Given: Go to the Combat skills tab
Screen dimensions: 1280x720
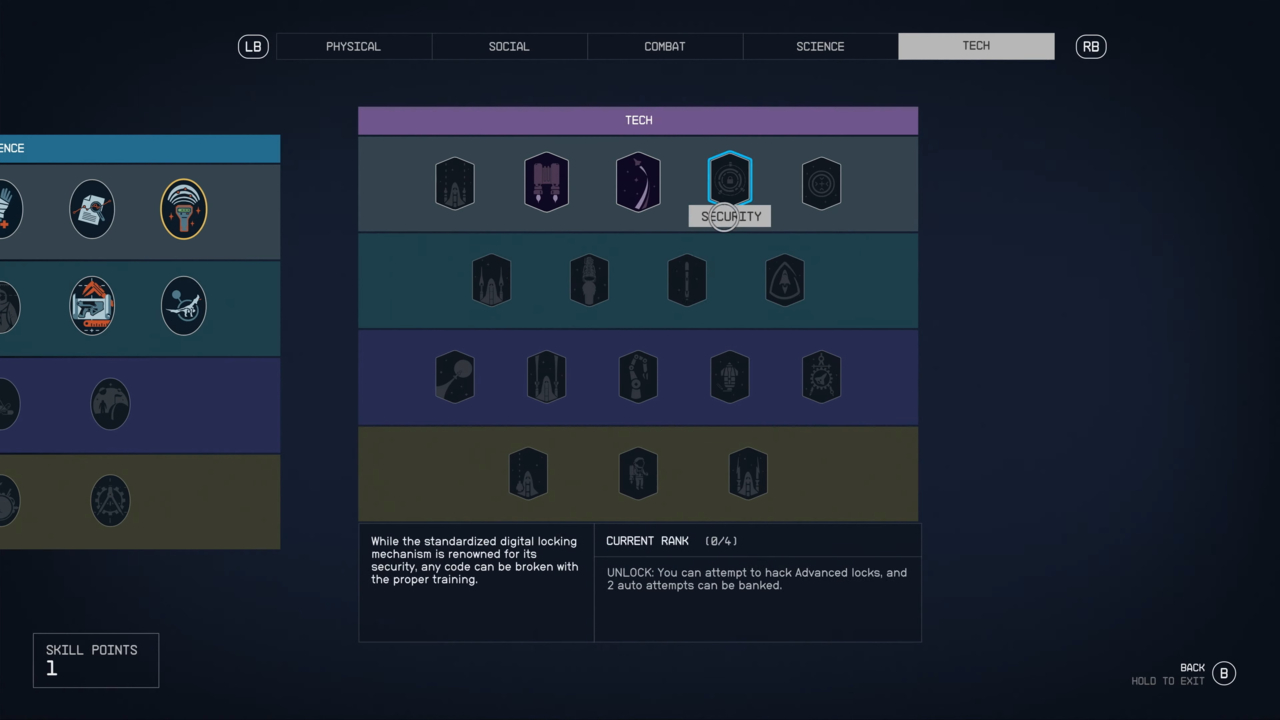Looking at the screenshot, I should pyautogui.click(x=665, y=46).
